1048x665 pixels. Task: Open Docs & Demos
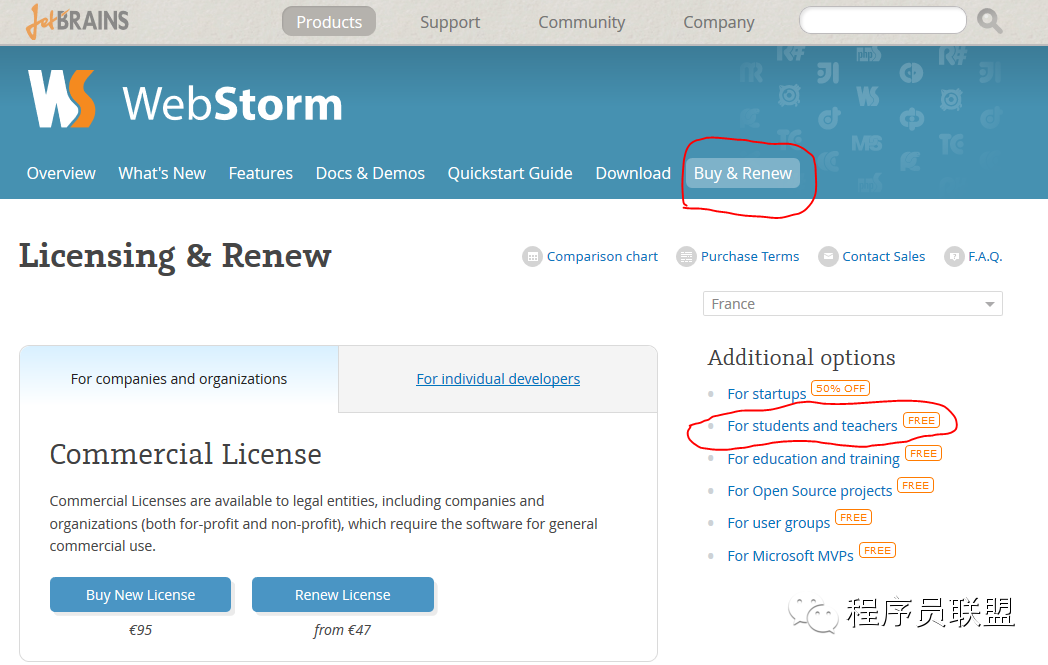370,173
